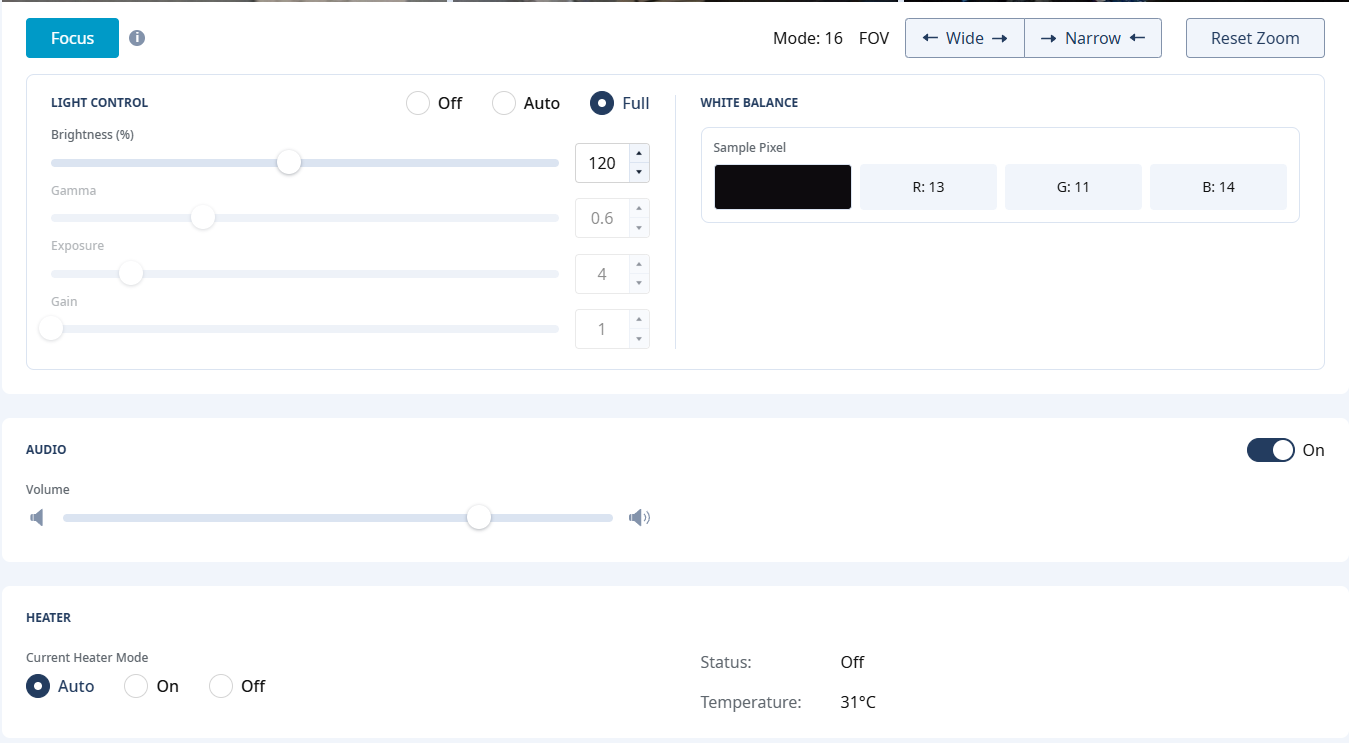Toggle the Audio switch off
This screenshot has height=743, width=1349.
coord(1270,450)
